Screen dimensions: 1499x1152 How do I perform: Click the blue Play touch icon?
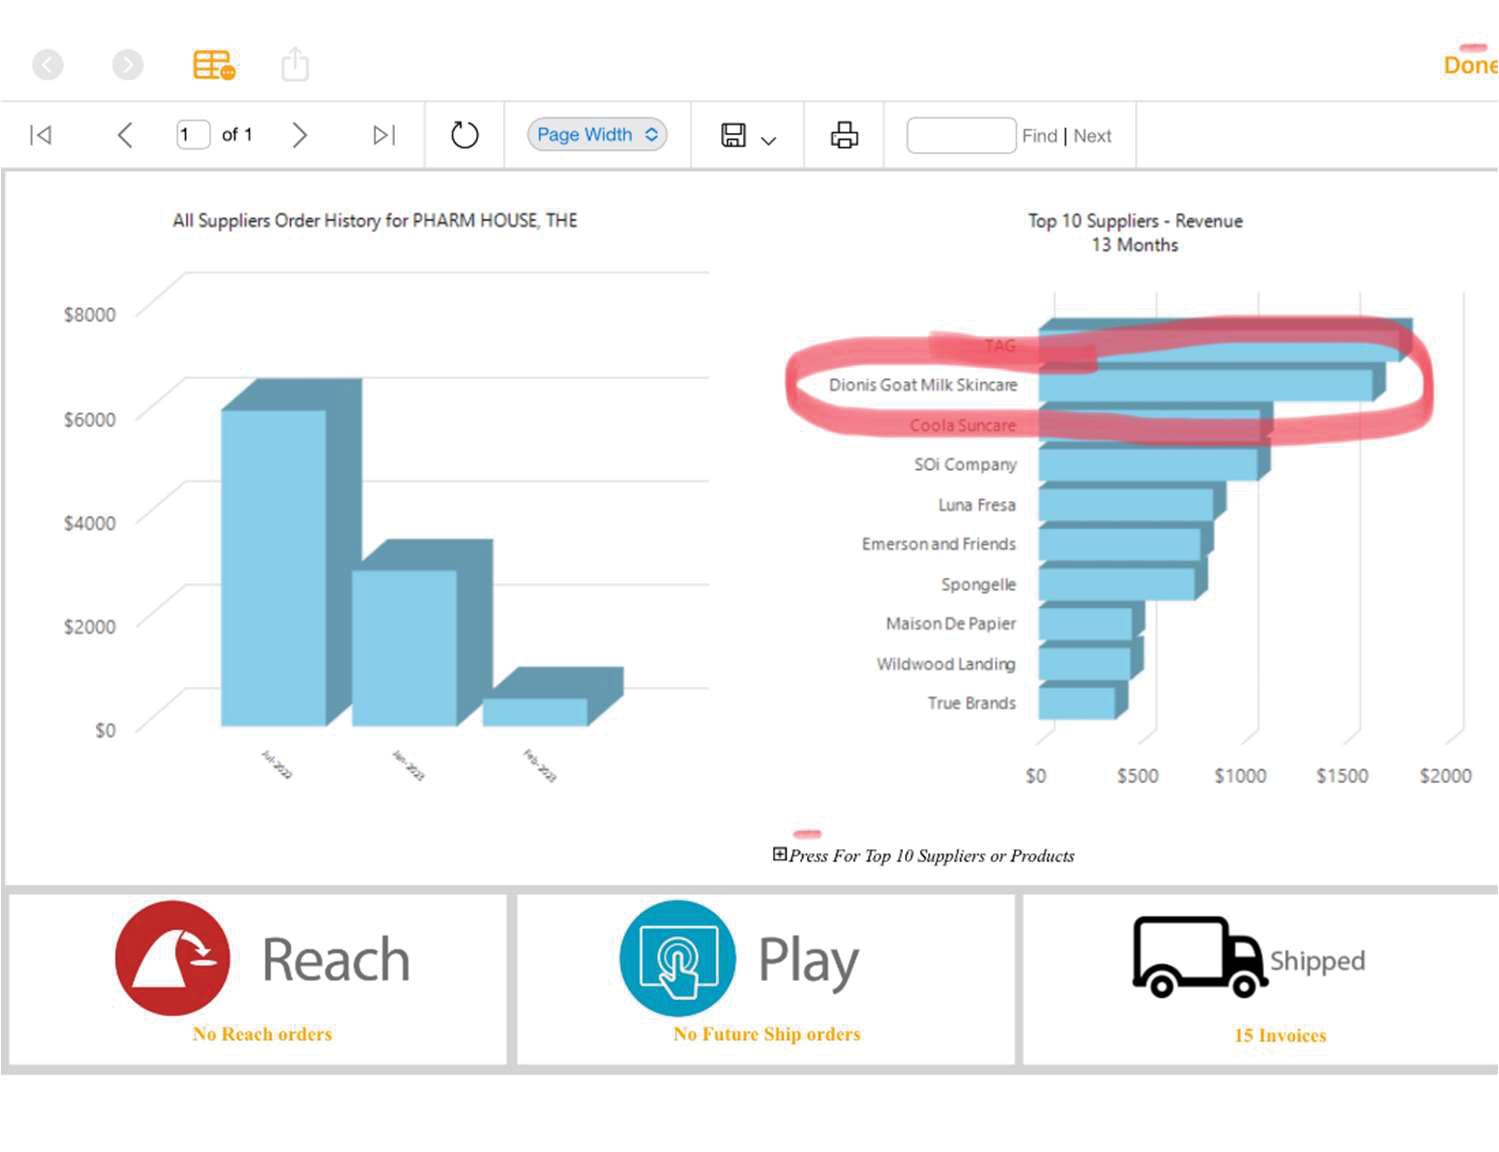pos(678,958)
